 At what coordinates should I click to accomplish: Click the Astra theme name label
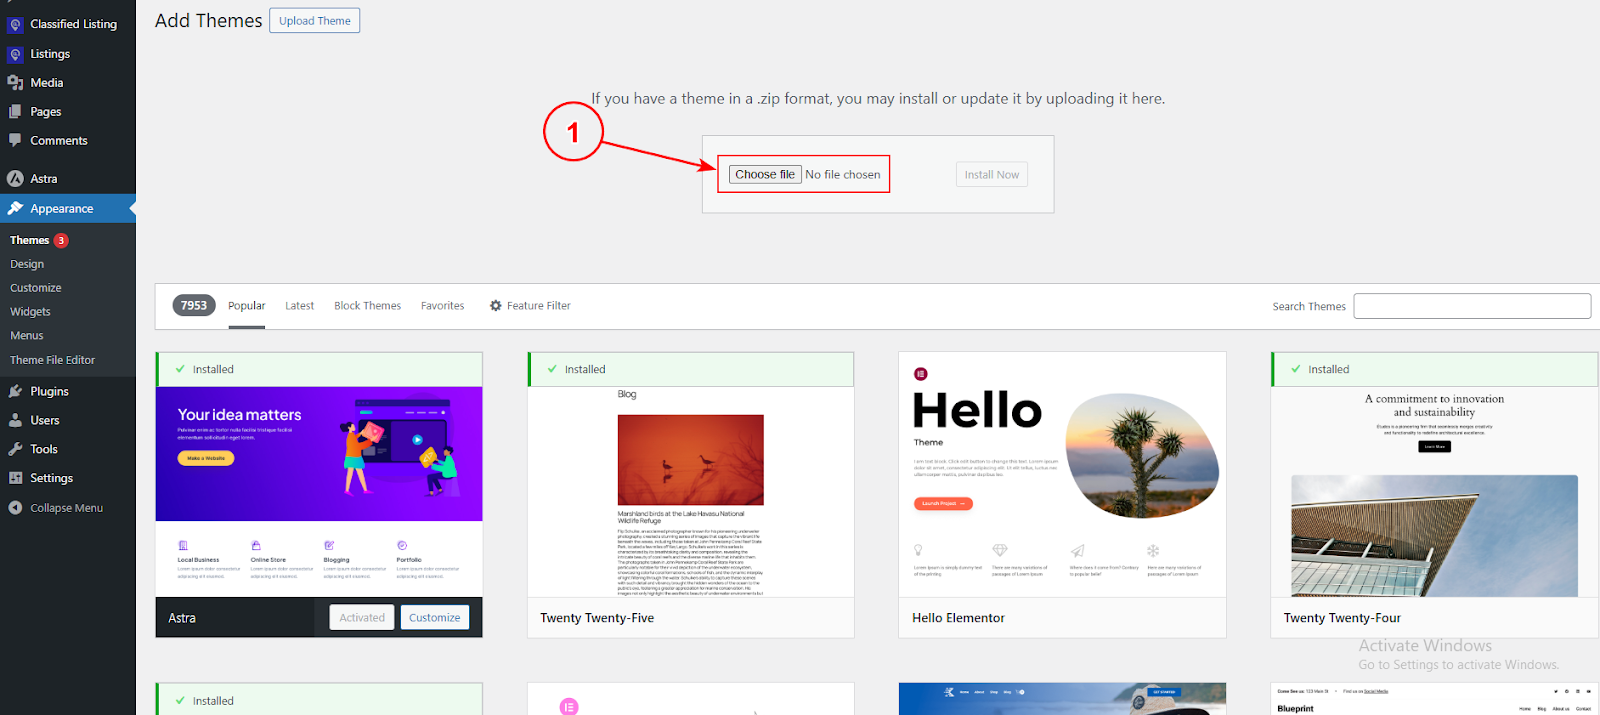pyautogui.click(x=182, y=619)
